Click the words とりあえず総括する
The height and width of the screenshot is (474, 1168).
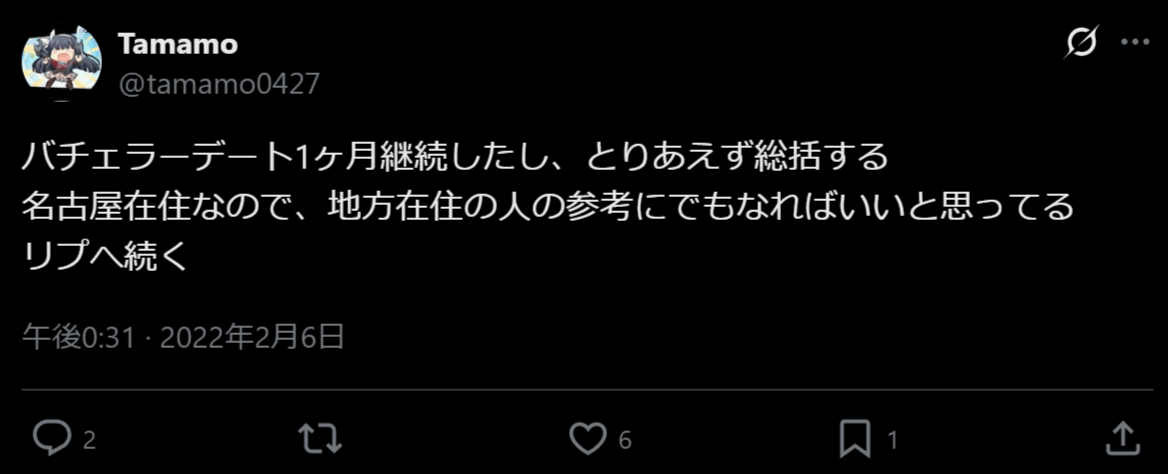pyautogui.click(x=737, y=157)
